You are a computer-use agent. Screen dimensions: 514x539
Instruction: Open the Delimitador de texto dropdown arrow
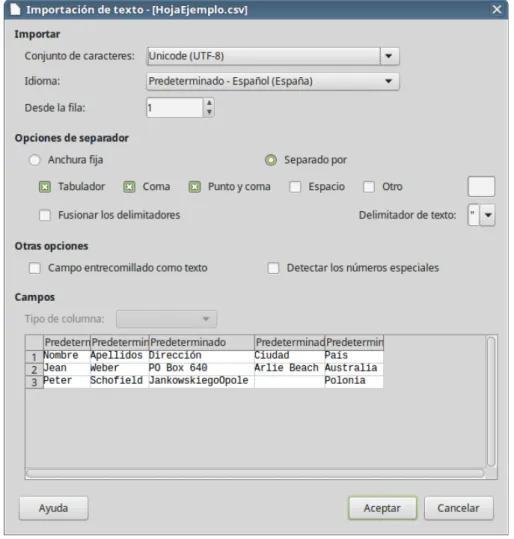coord(488,215)
